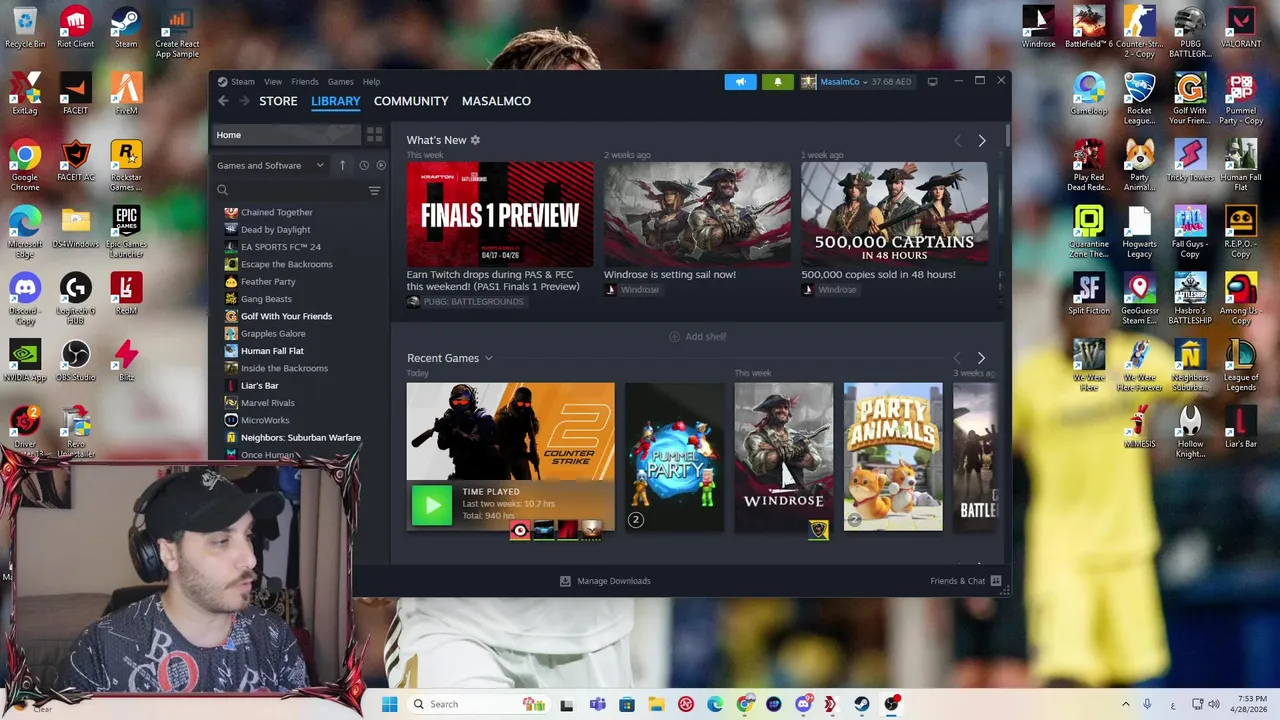
Task: Open the green notifications bell
Action: pos(777,82)
